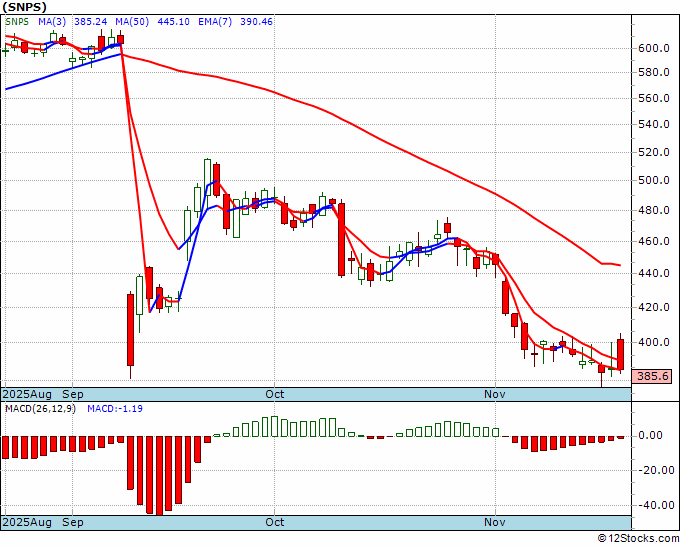Click the MA(50) value 445.10
Screen dimensions: 680x546
point(173,22)
